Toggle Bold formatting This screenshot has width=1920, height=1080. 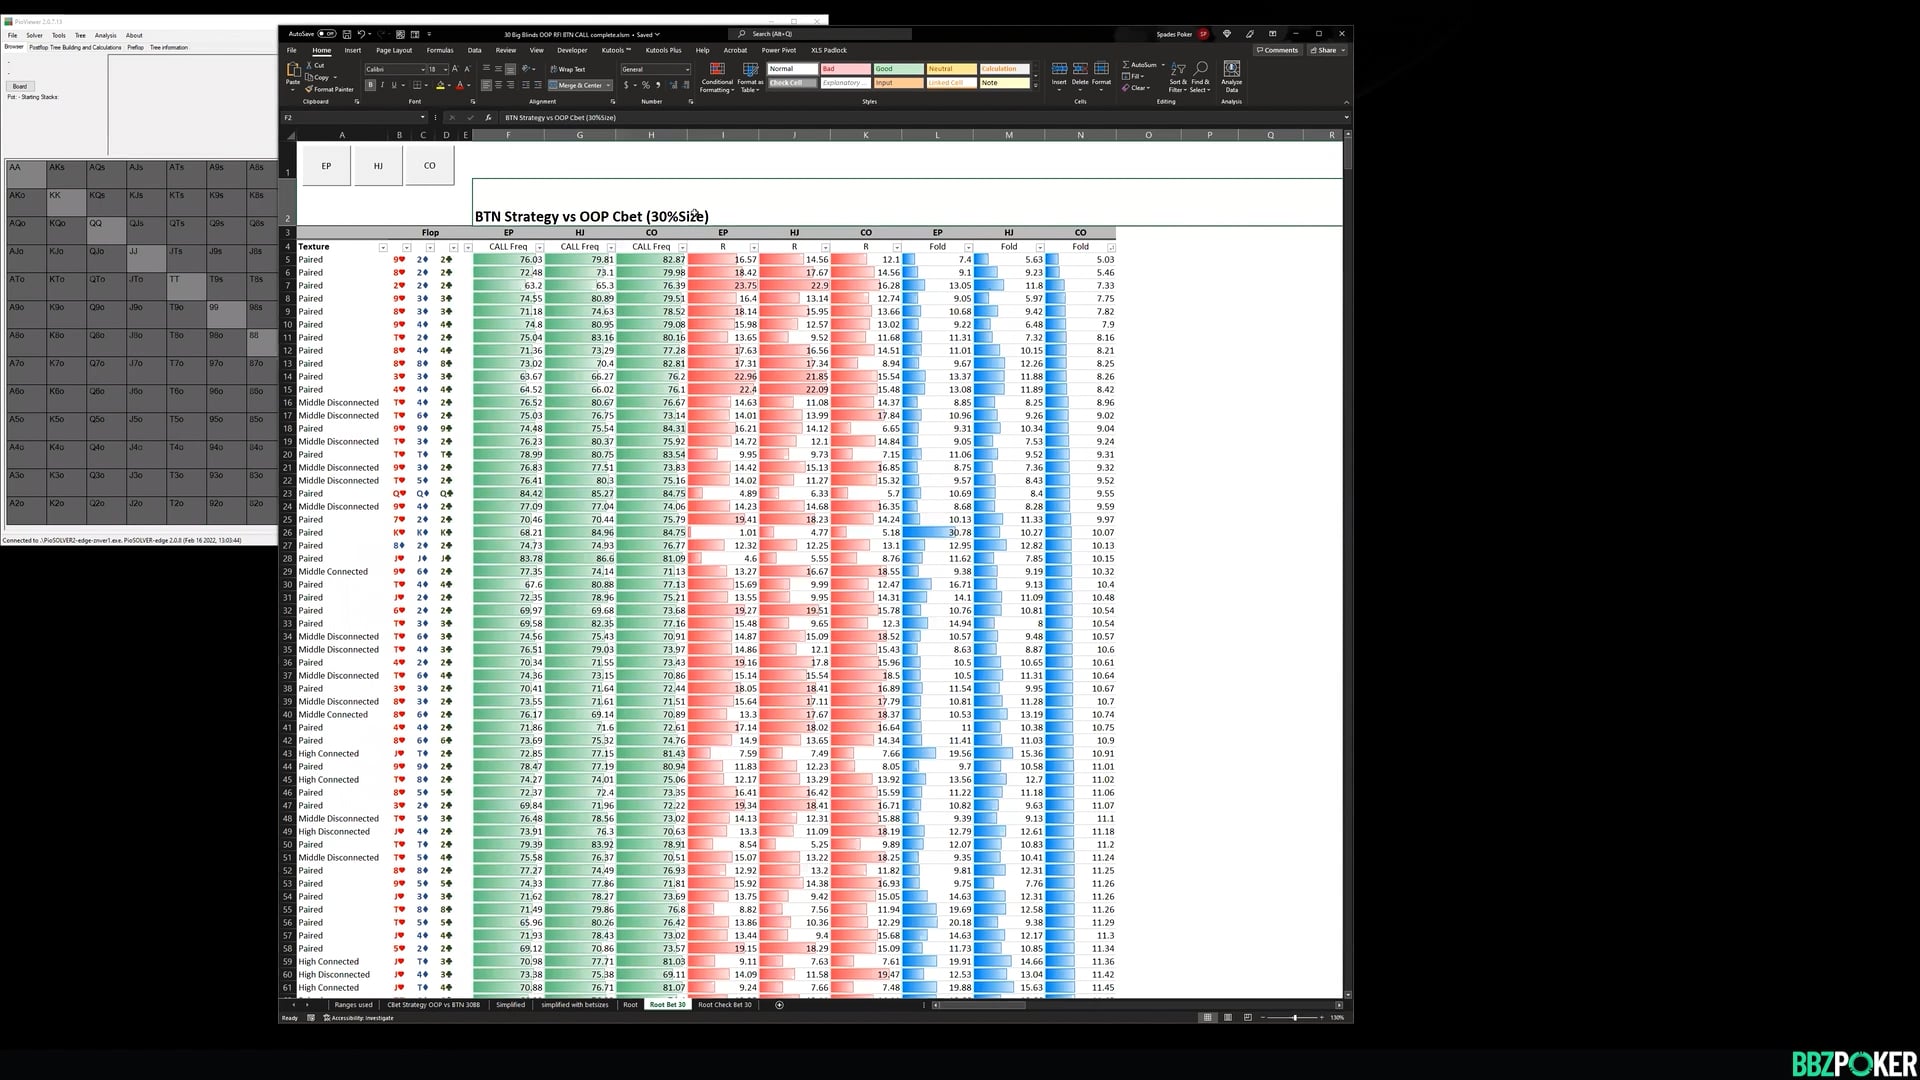370,86
